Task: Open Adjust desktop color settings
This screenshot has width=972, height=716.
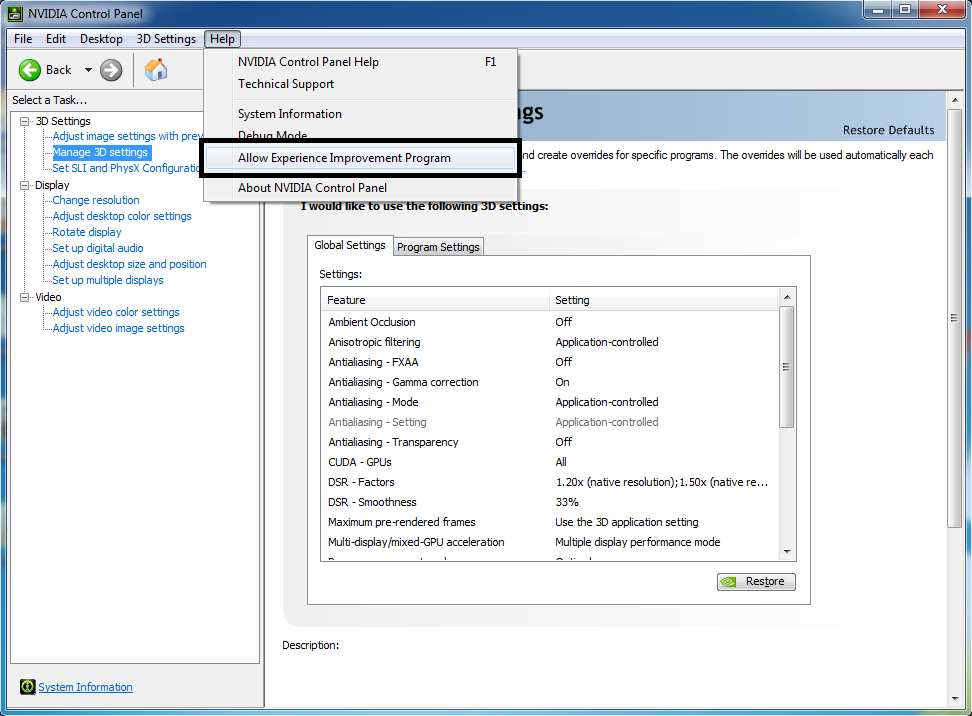Action: click(x=122, y=216)
